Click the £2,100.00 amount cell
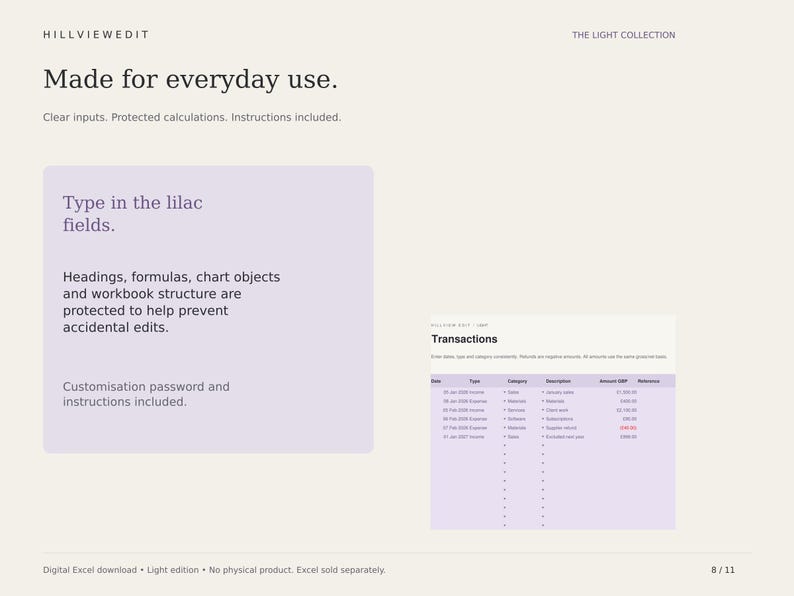Viewport: 794px width, 596px height. pos(626,410)
